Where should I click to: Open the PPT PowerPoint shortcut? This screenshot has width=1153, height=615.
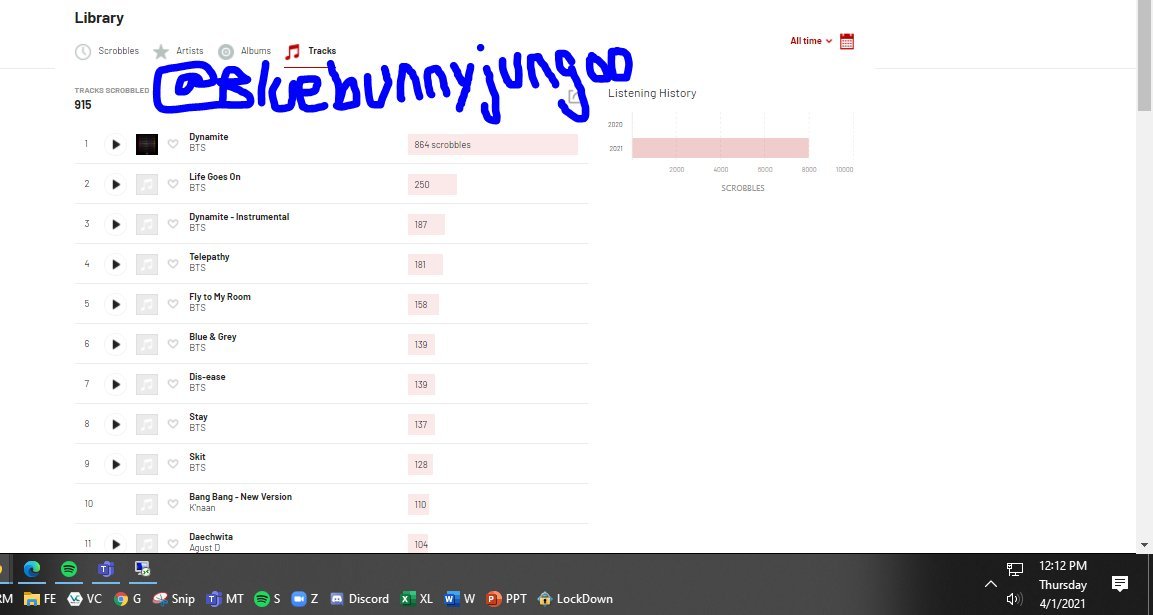tap(507, 599)
